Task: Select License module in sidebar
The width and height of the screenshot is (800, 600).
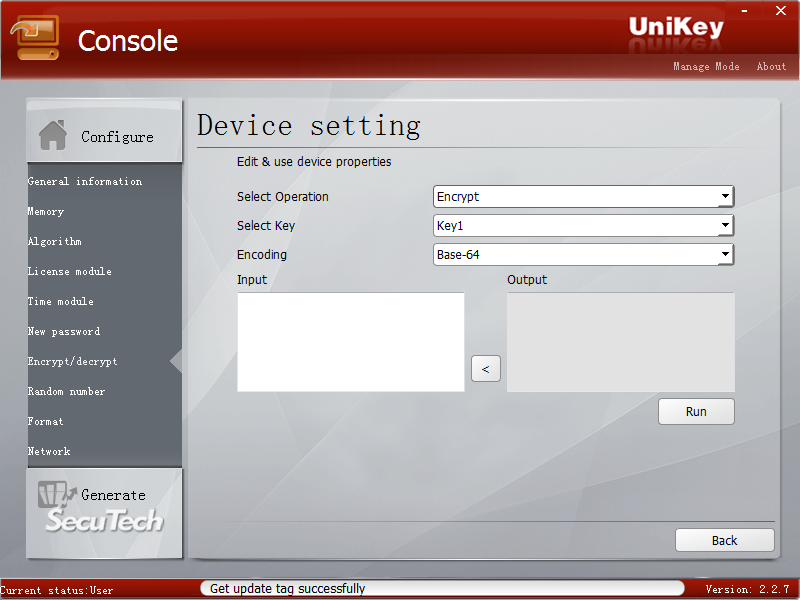Action: (69, 271)
